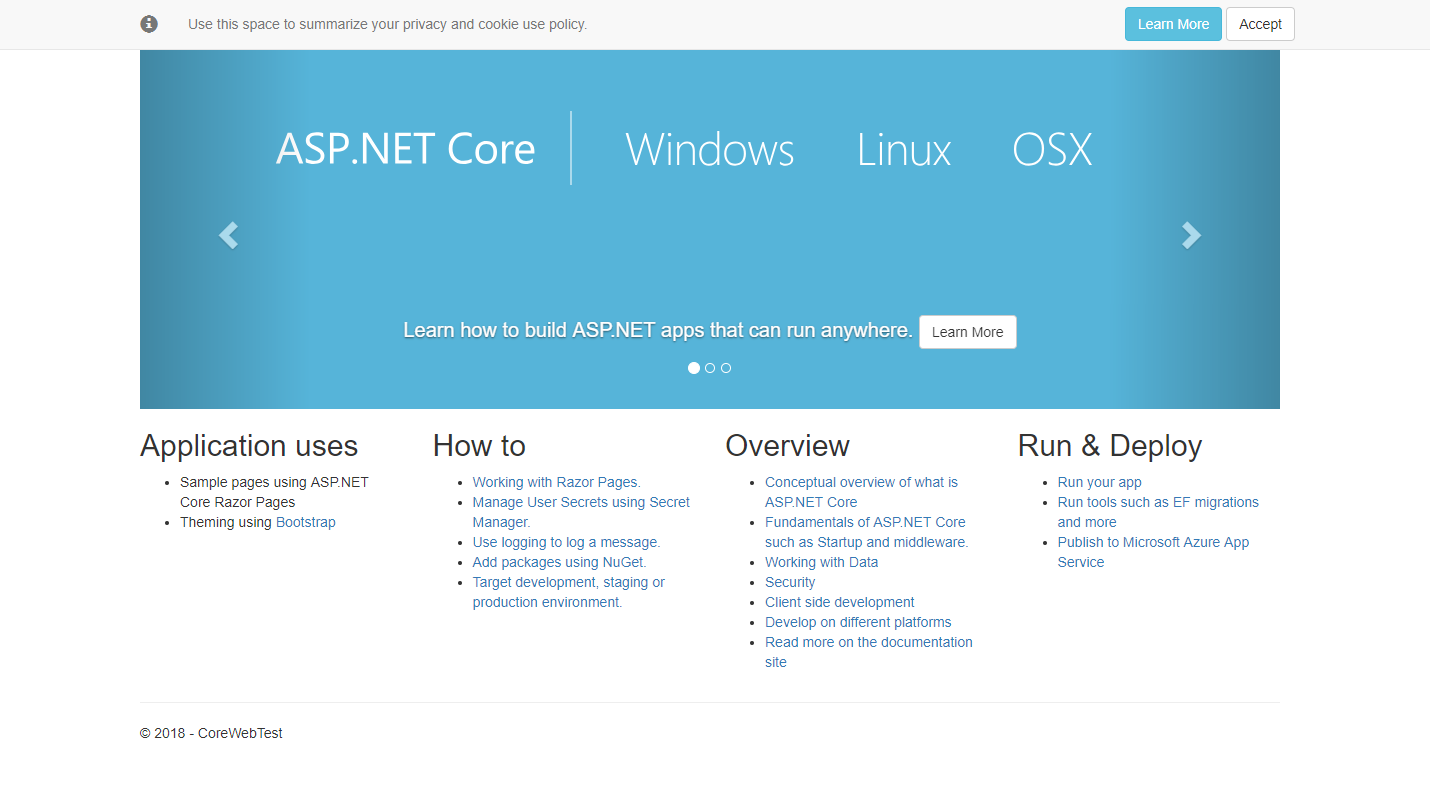Click the Application uses heading
Viewport: 1430px width, 787px height.
pyautogui.click(x=249, y=446)
